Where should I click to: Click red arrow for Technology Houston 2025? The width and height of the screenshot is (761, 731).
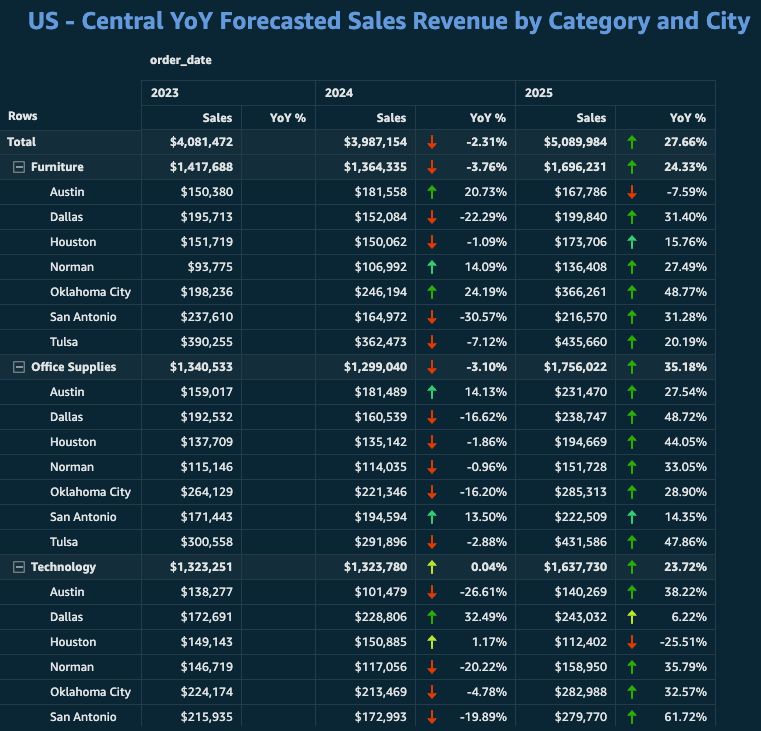(632, 642)
